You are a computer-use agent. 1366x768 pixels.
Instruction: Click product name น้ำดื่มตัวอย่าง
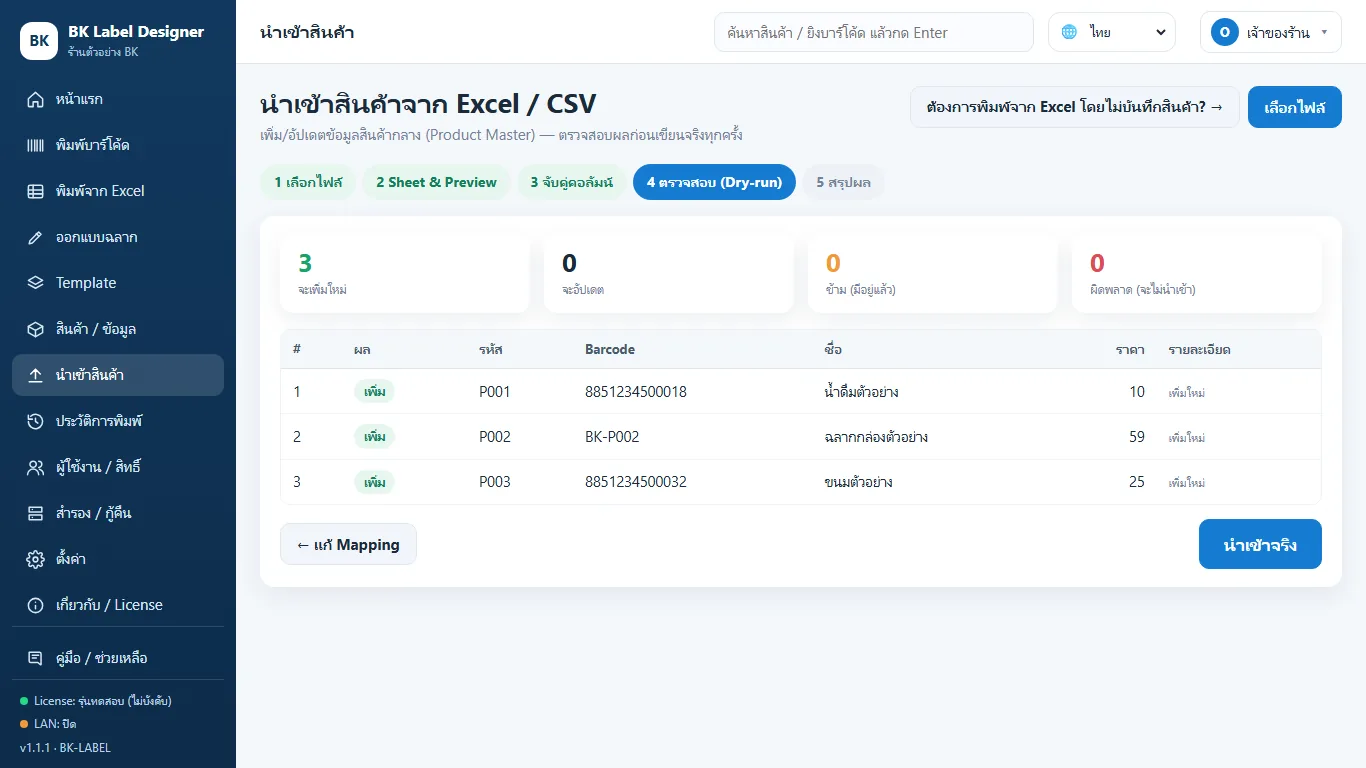click(x=861, y=392)
